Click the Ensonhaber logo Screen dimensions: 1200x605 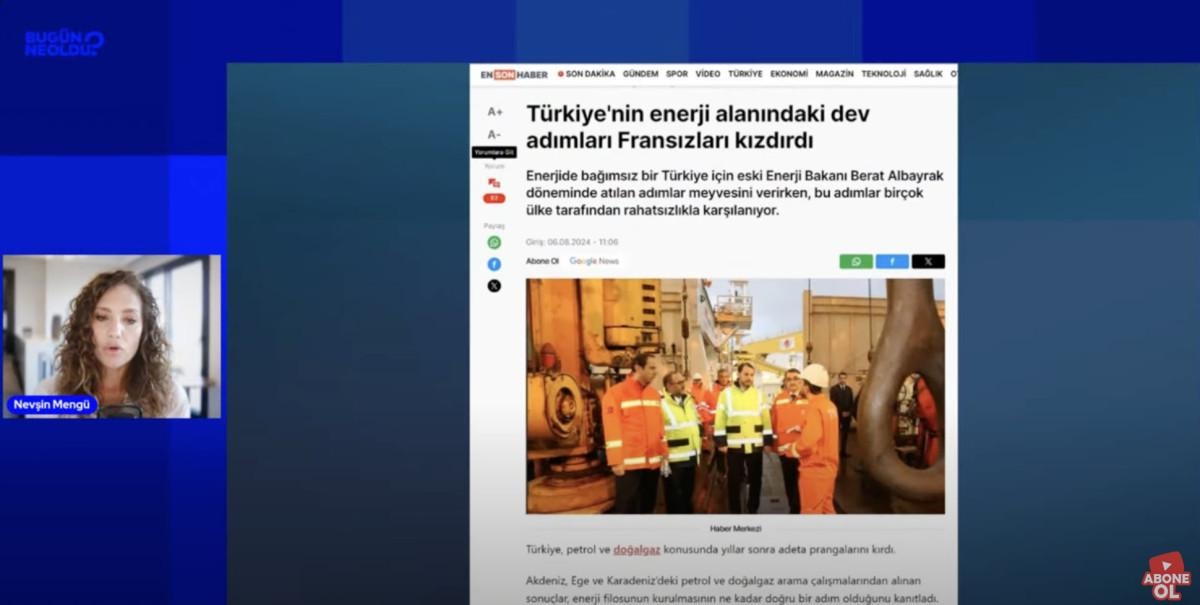pyautogui.click(x=513, y=75)
